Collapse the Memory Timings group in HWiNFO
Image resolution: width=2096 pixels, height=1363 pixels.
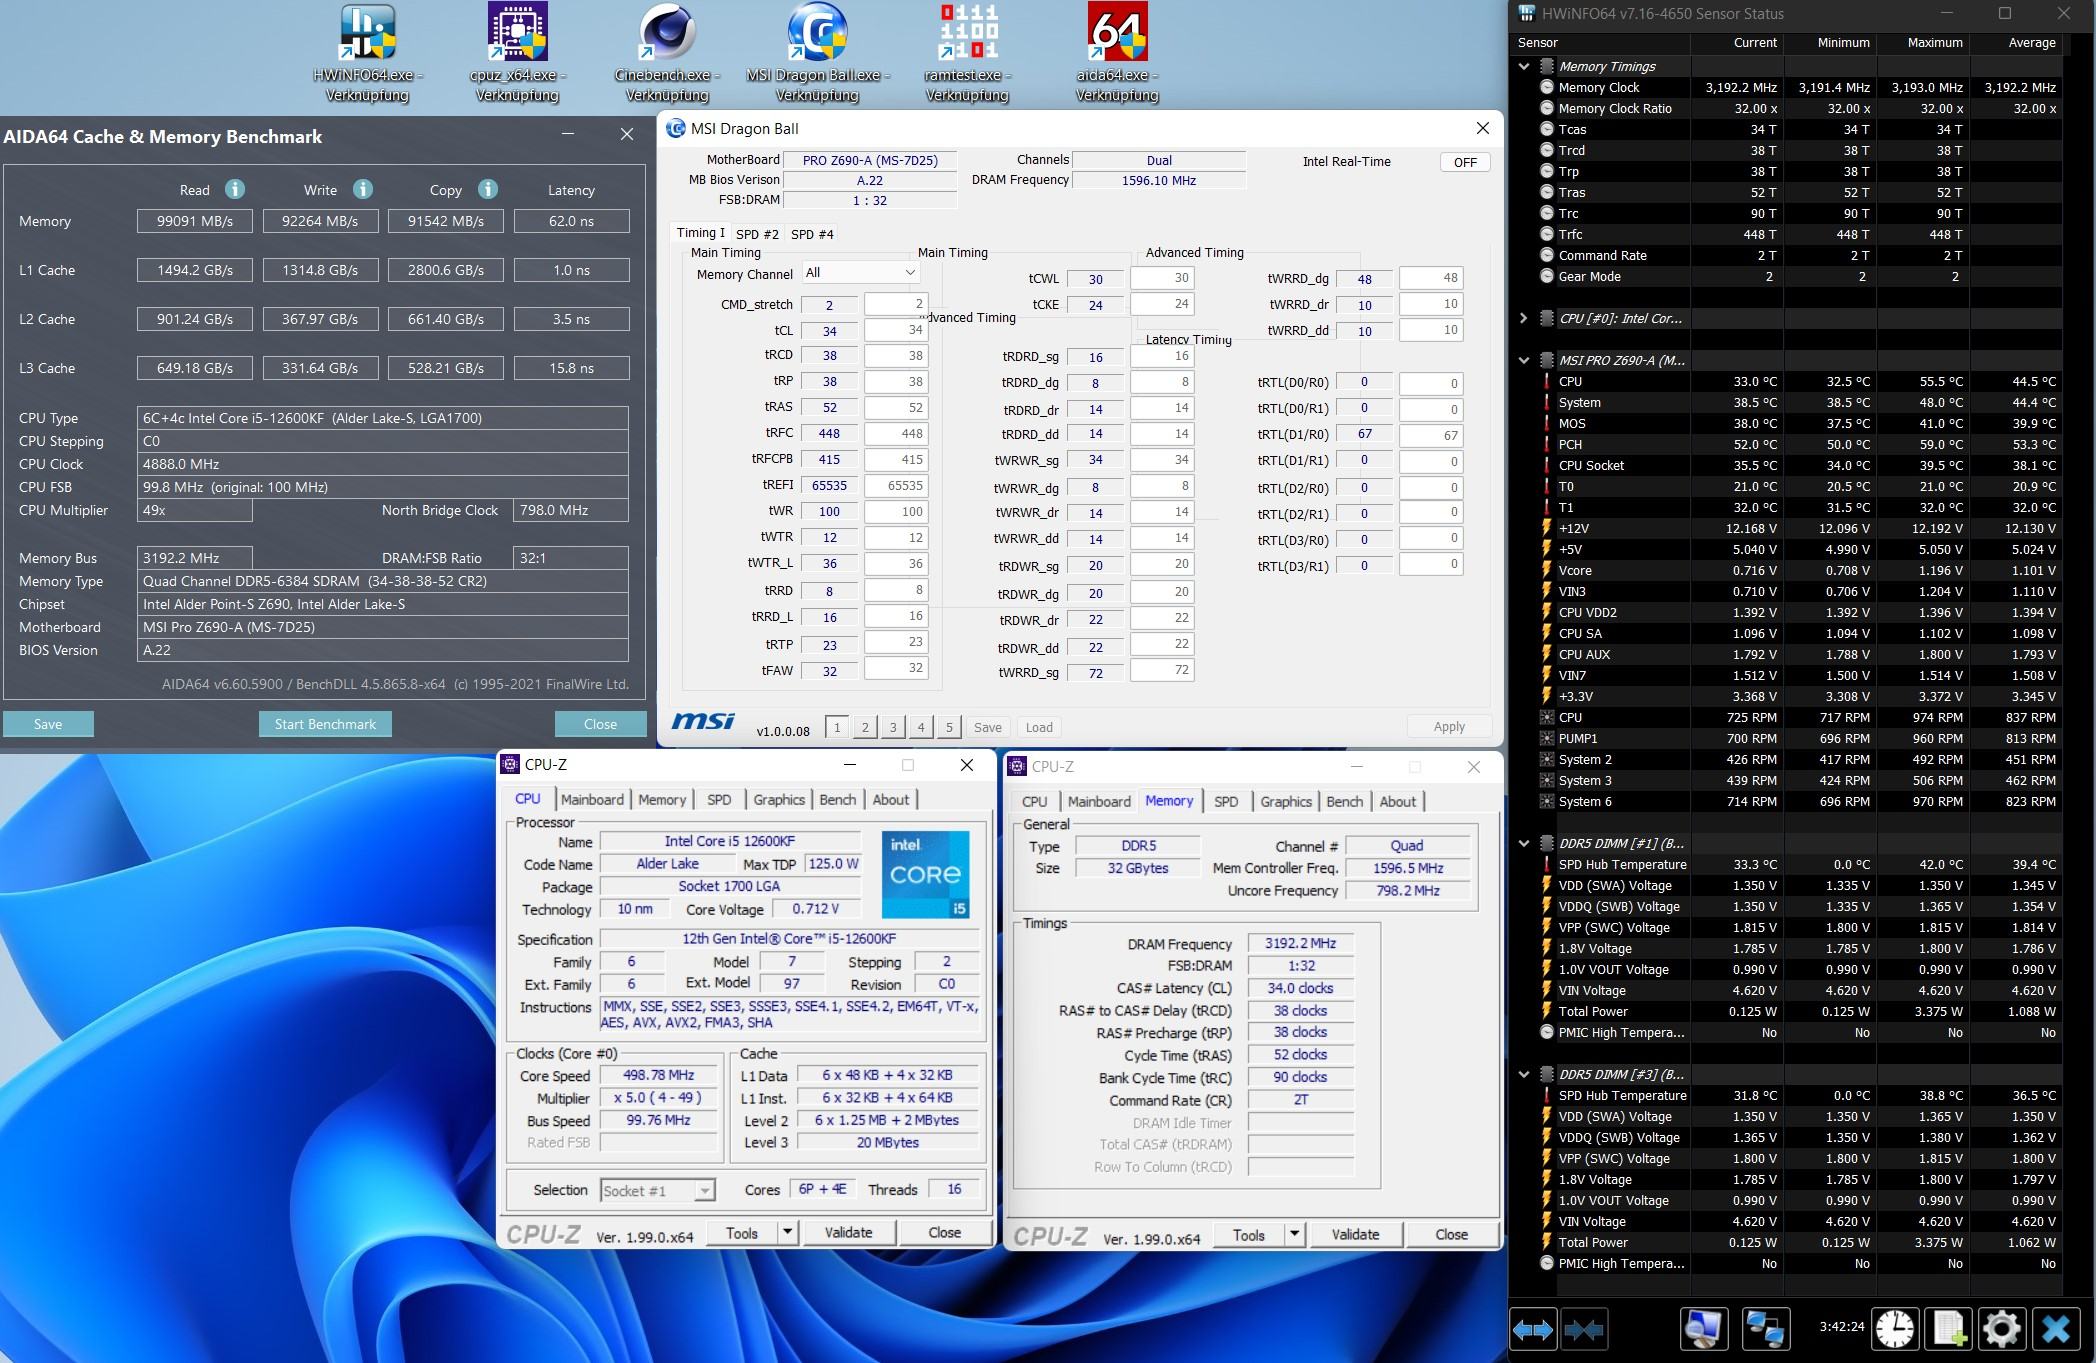tap(1524, 66)
